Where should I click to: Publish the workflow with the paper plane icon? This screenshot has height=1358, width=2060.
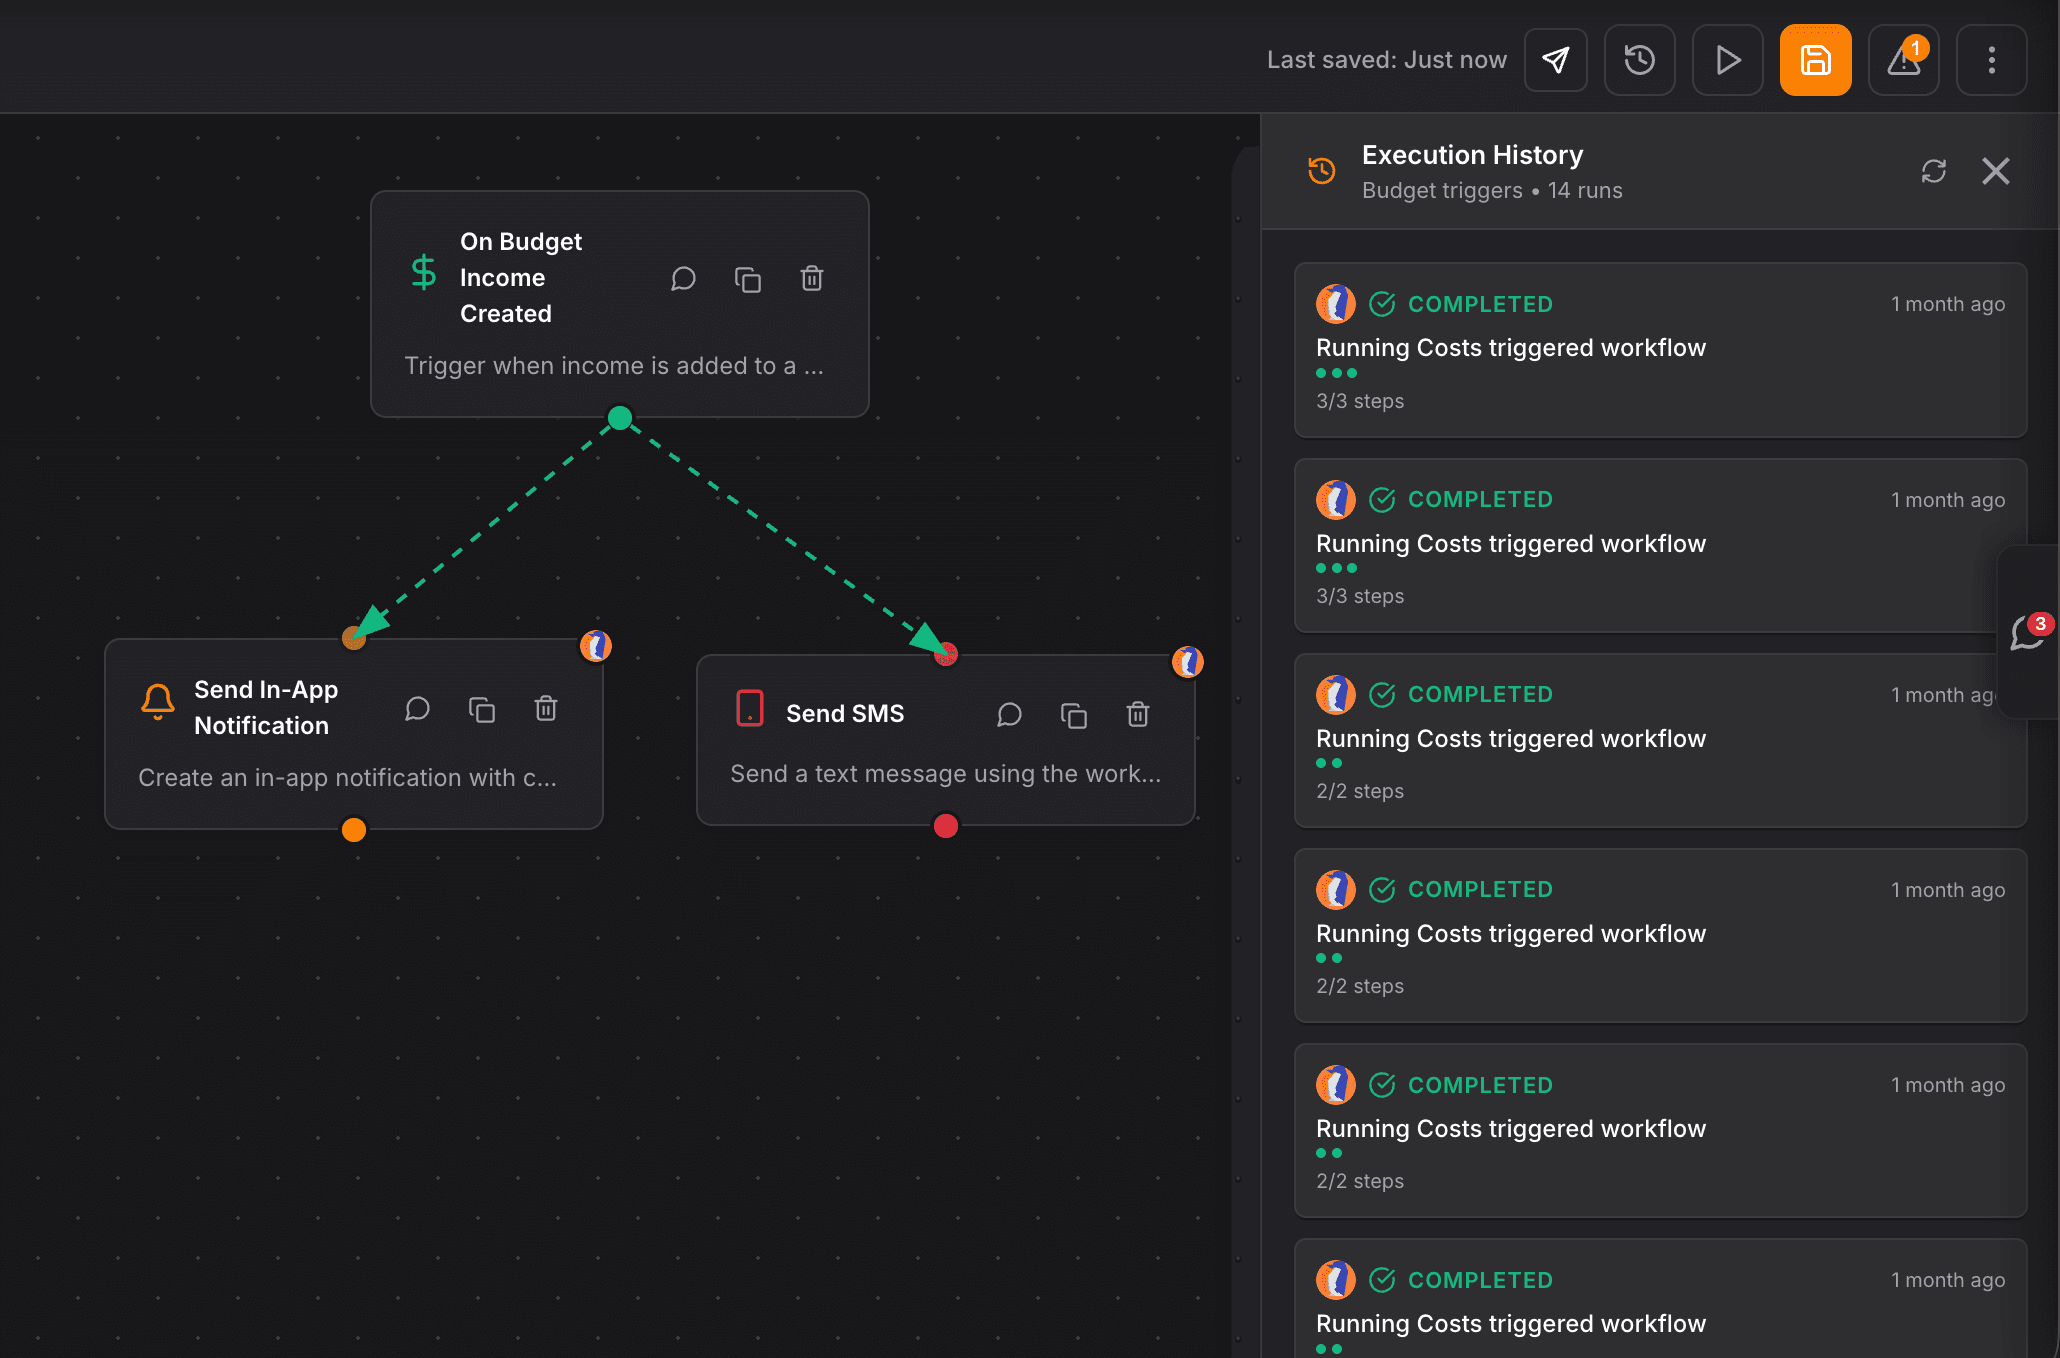[1556, 60]
